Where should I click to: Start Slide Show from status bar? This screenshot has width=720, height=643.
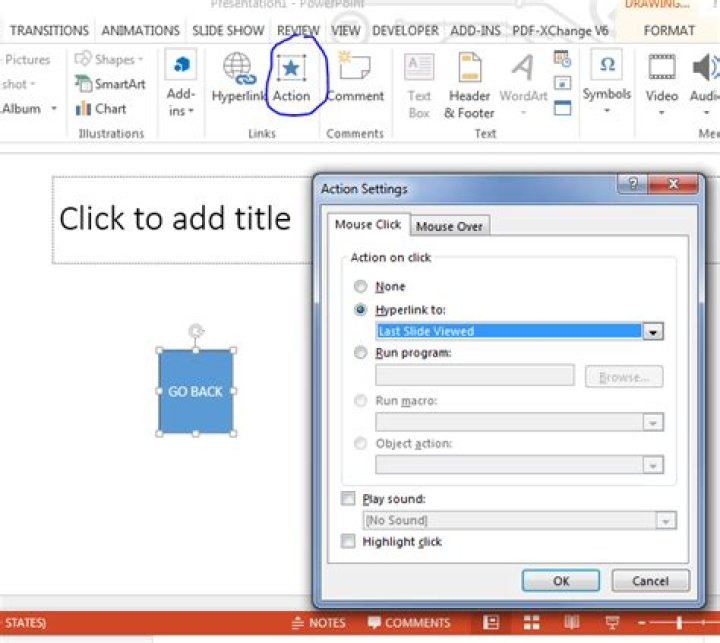click(x=612, y=623)
